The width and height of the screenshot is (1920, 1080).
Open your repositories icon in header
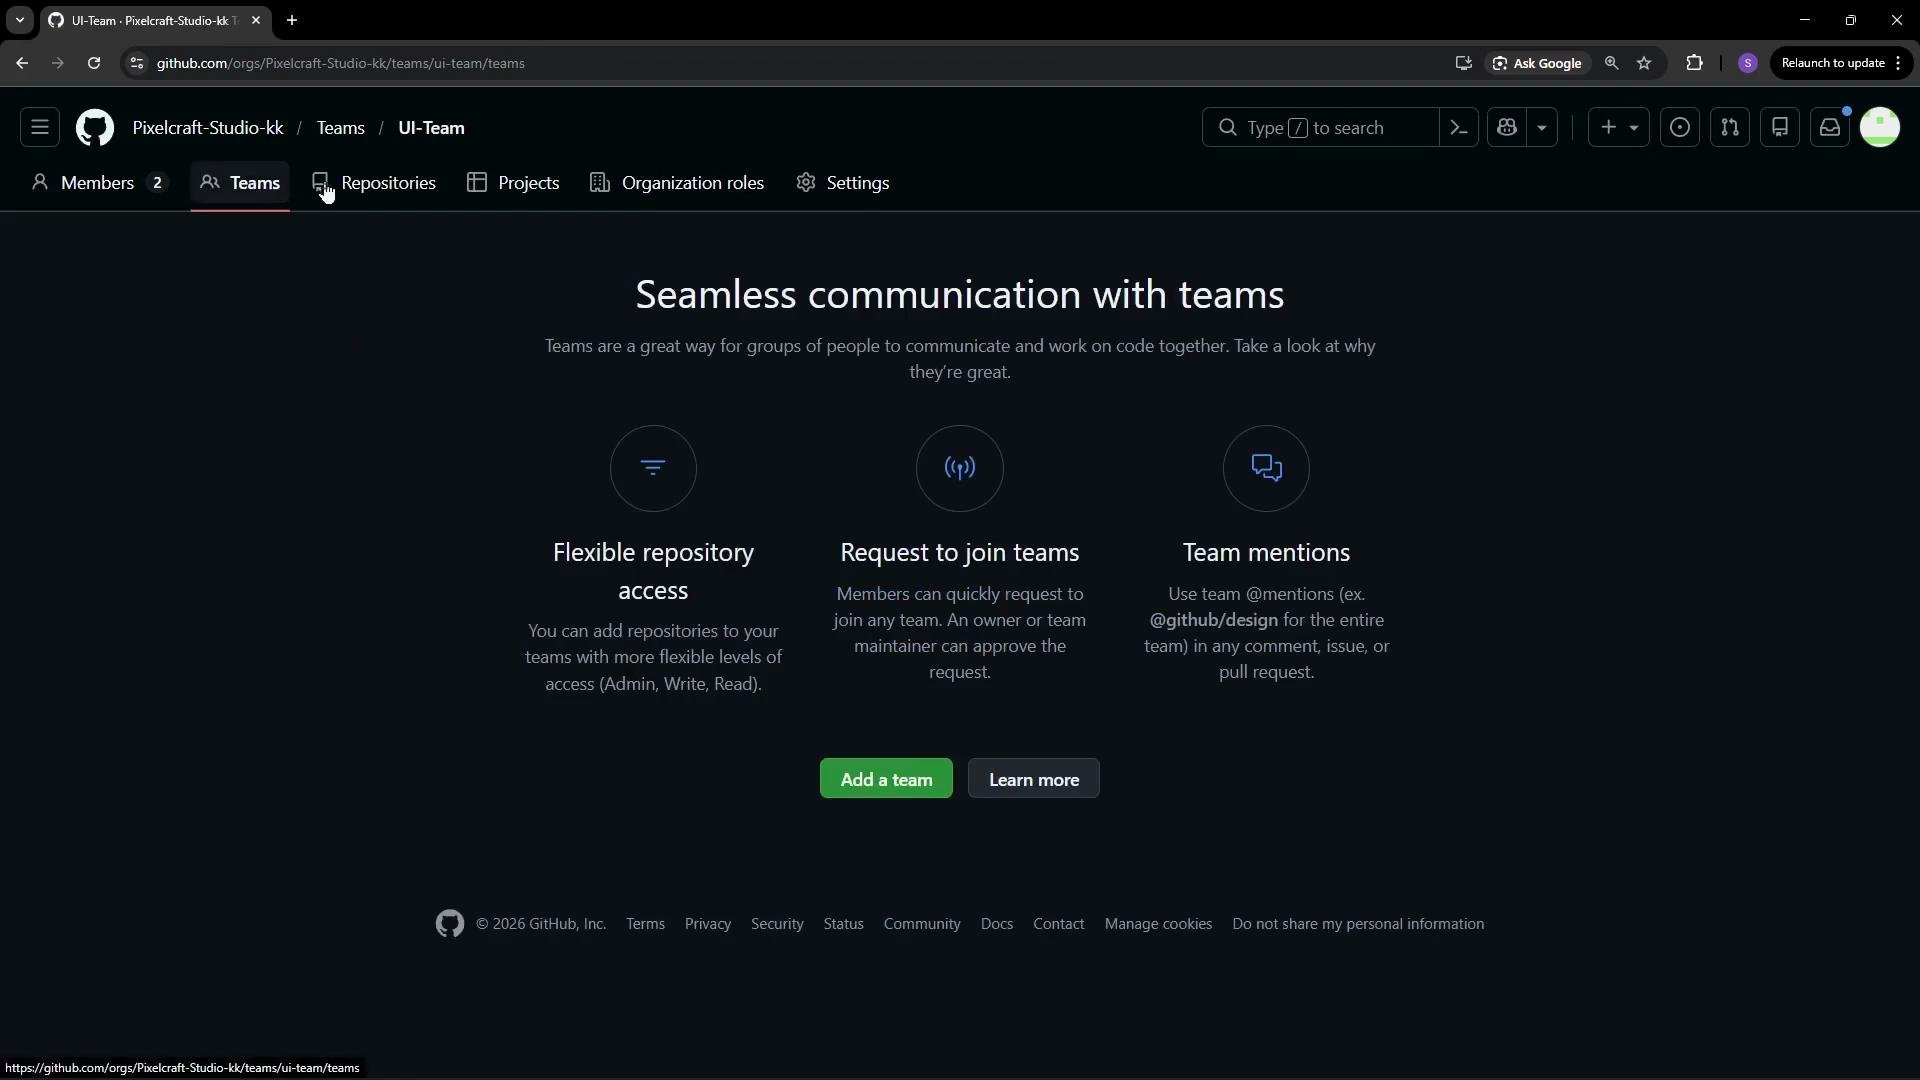pyautogui.click(x=1780, y=128)
